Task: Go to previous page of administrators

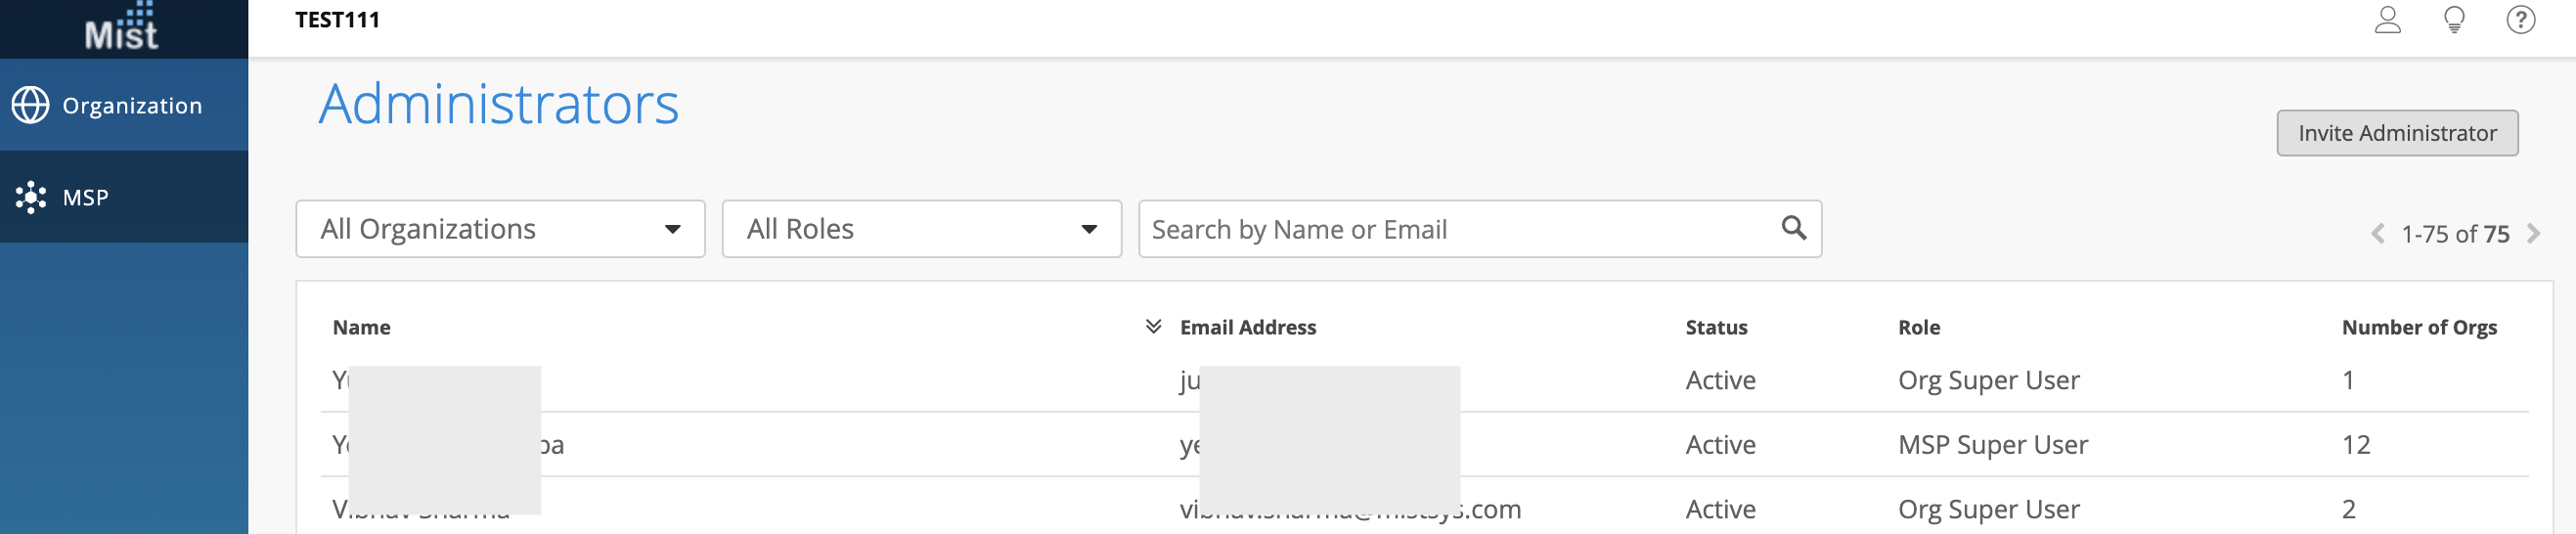Action: [2378, 234]
